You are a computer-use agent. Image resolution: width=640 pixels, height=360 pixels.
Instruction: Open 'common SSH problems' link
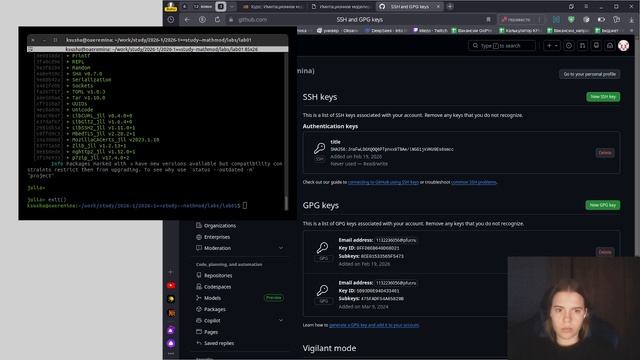pos(473,182)
